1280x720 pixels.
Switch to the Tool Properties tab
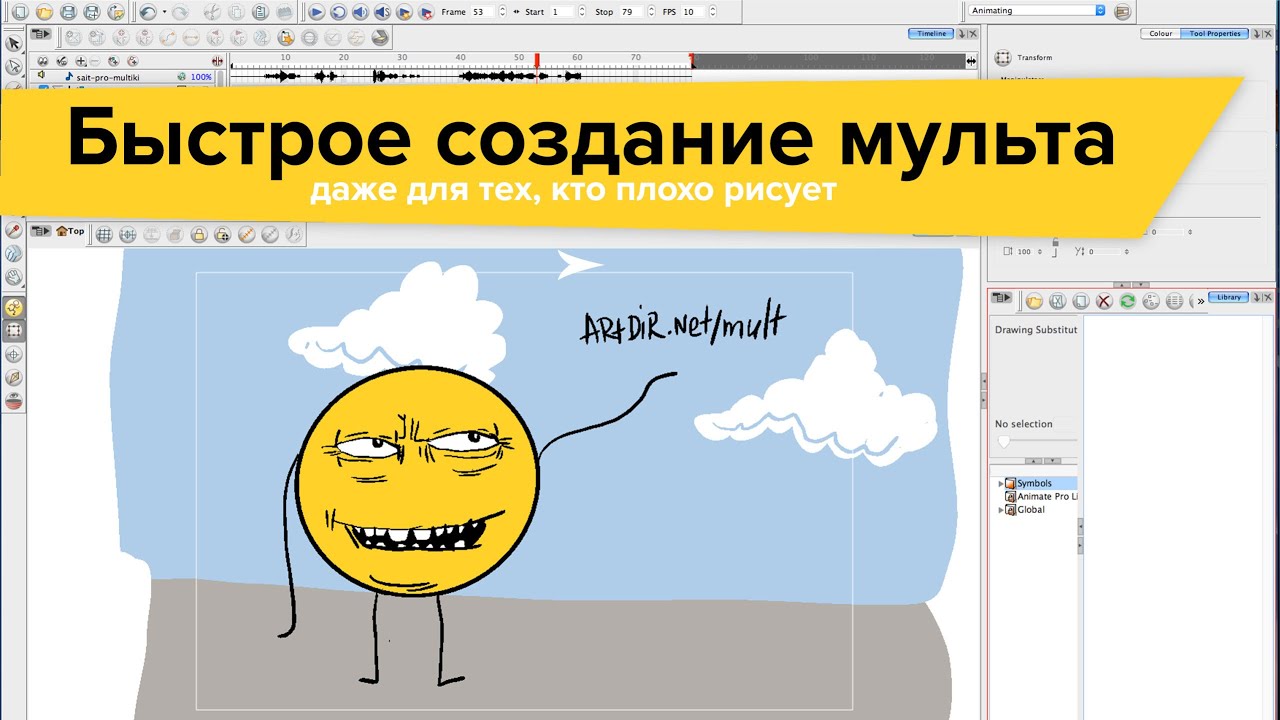click(x=1214, y=34)
